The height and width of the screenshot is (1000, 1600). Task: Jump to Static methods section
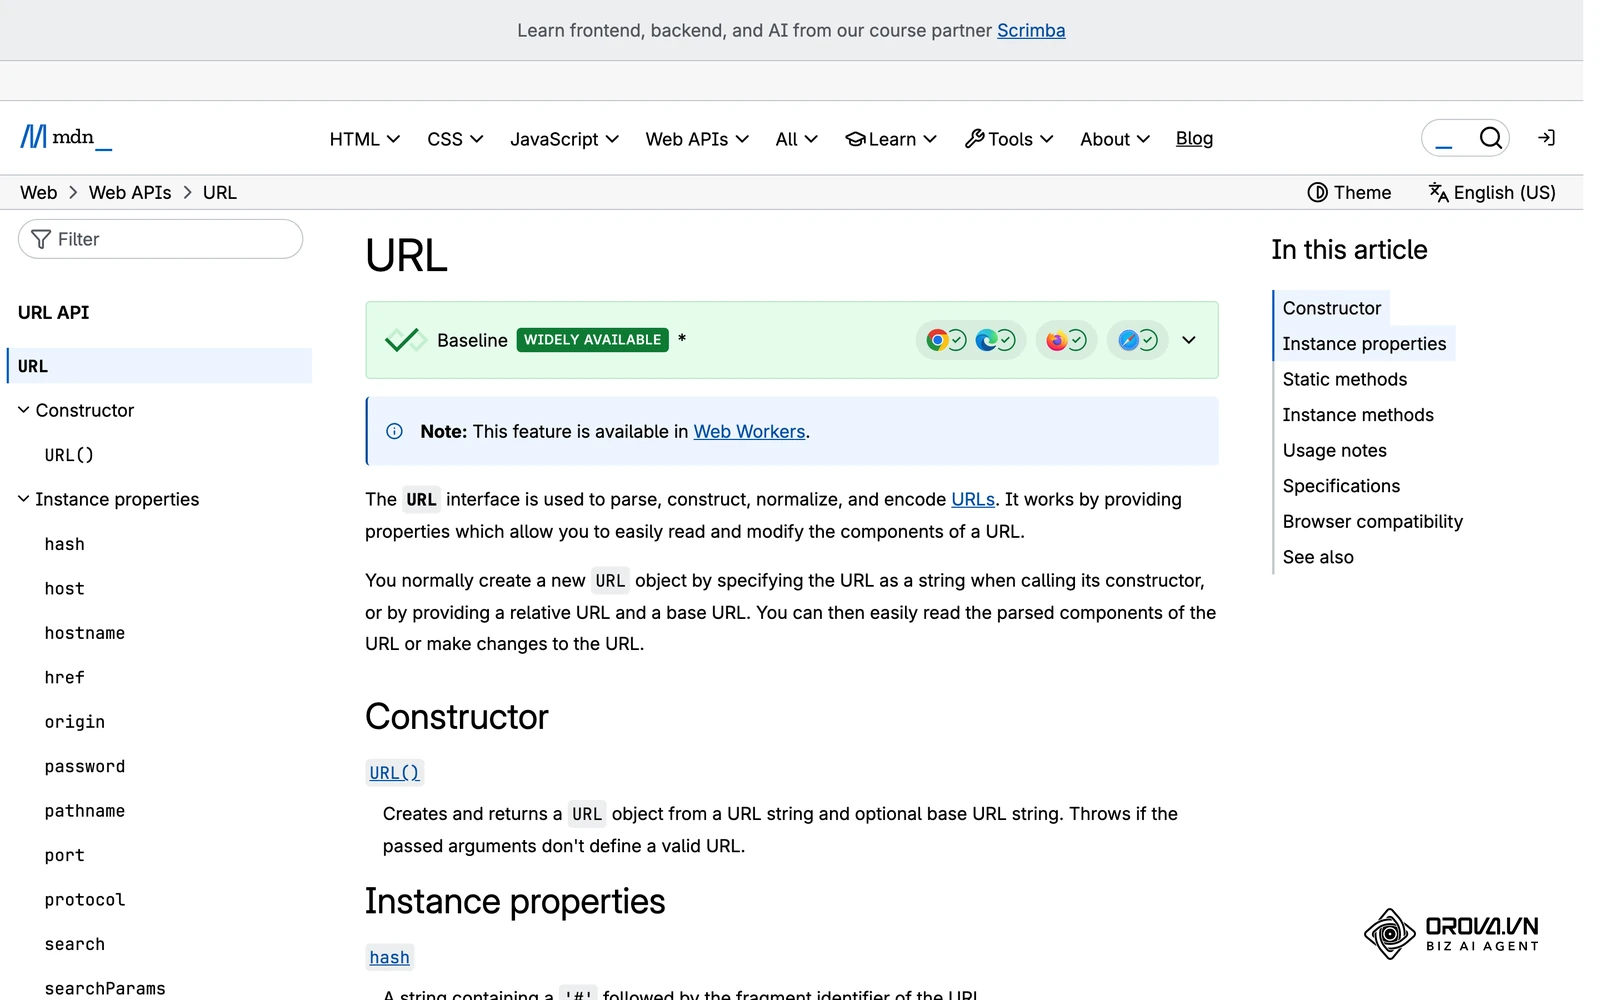pos(1344,379)
